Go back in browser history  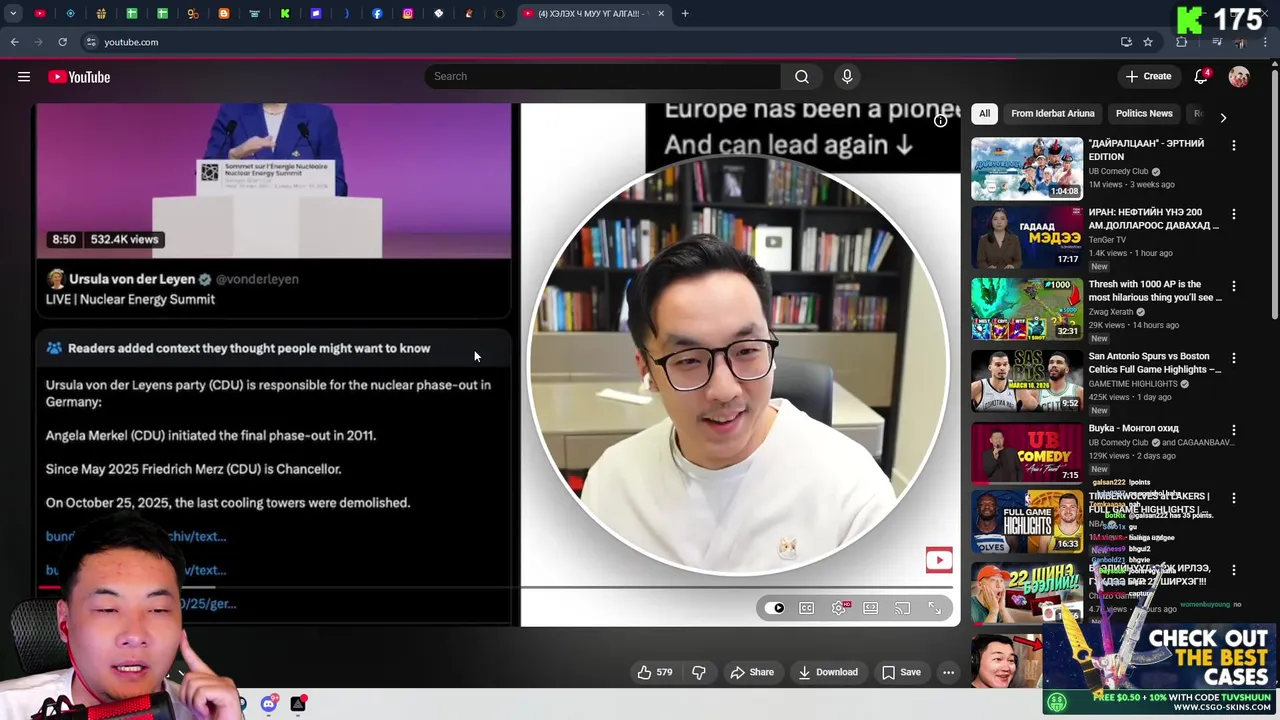point(14,42)
